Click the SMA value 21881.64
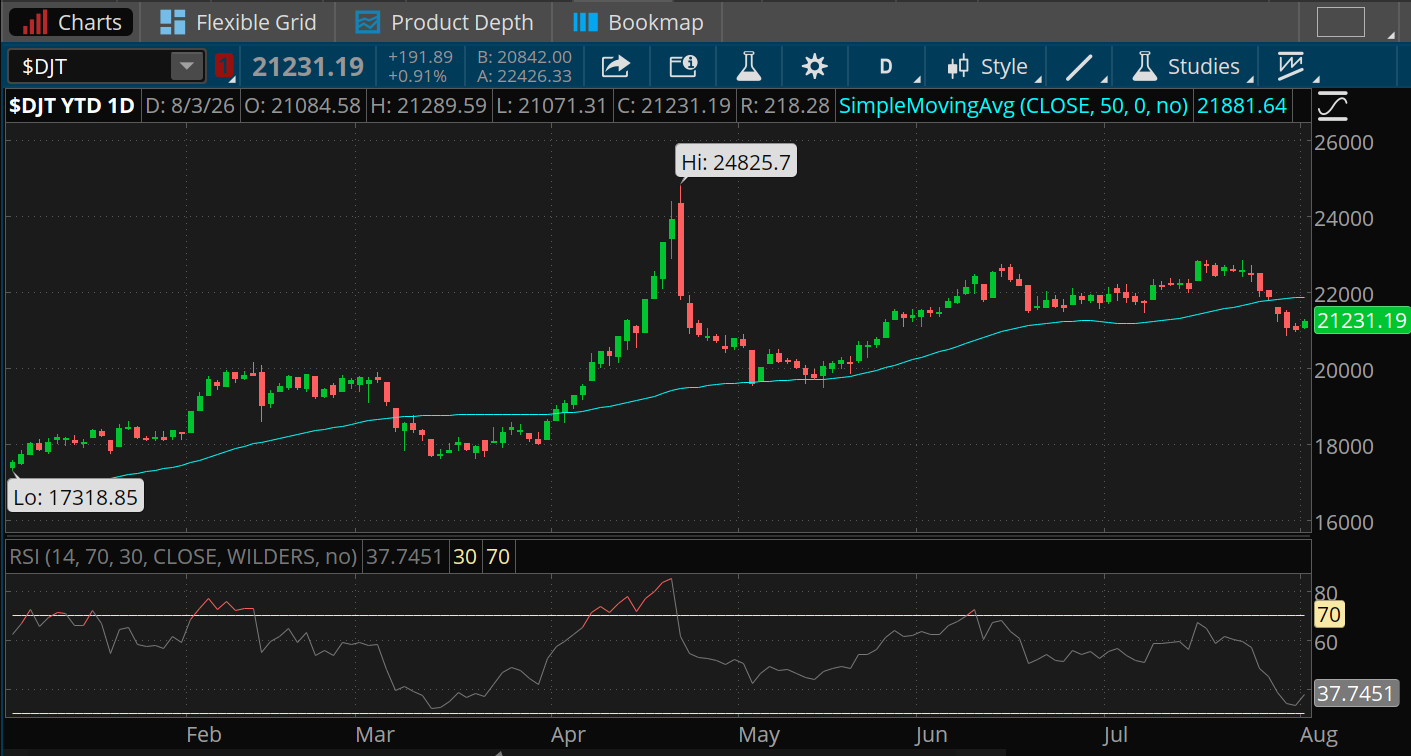Viewport: 1411px width, 756px height. point(1241,105)
